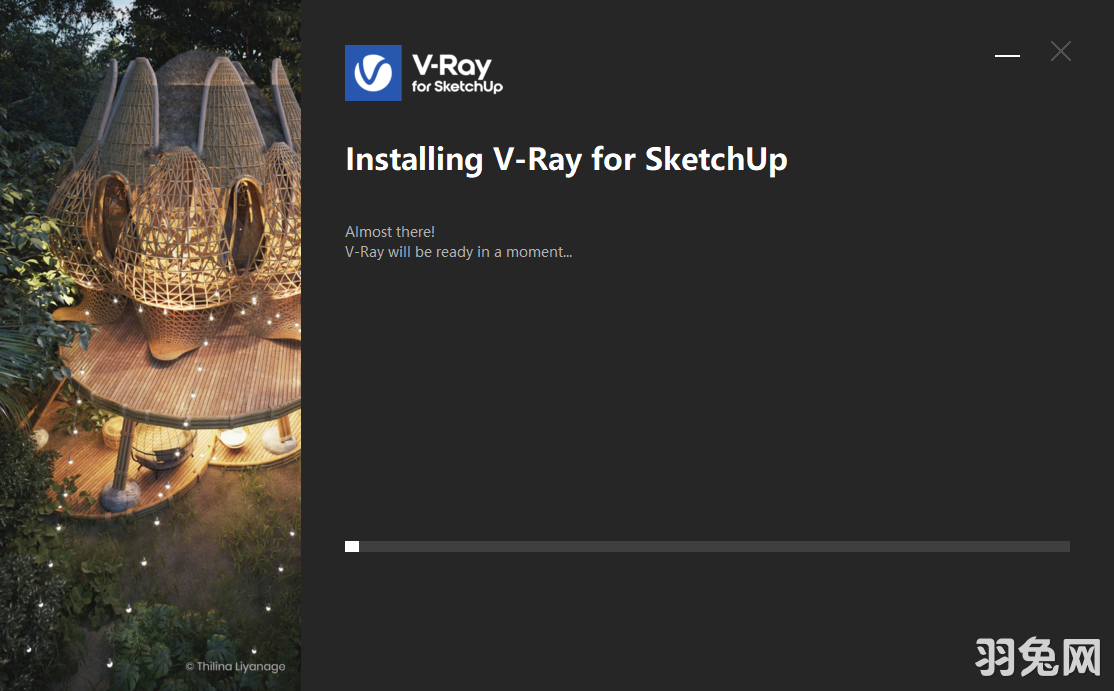Click the X close icon top right
The image size is (1114, 691).
coord(1060,51)
